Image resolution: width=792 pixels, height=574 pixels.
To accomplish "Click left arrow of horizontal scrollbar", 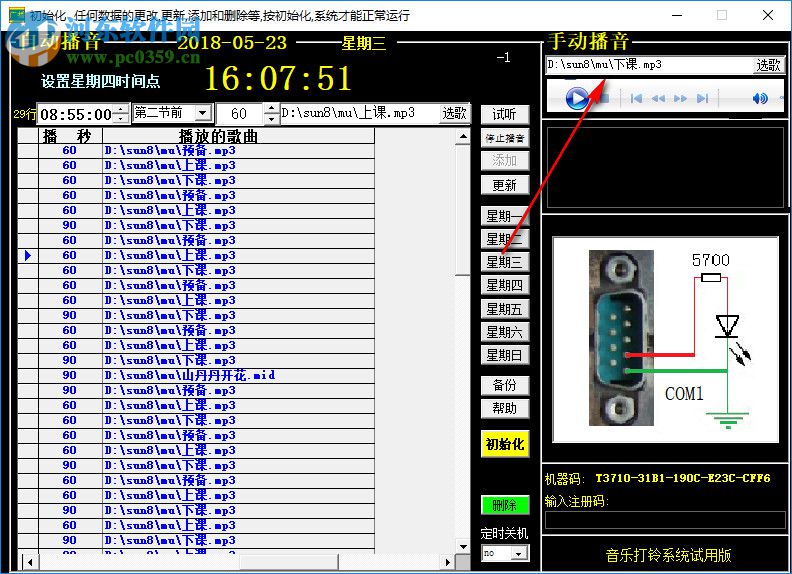I will 30,562.
